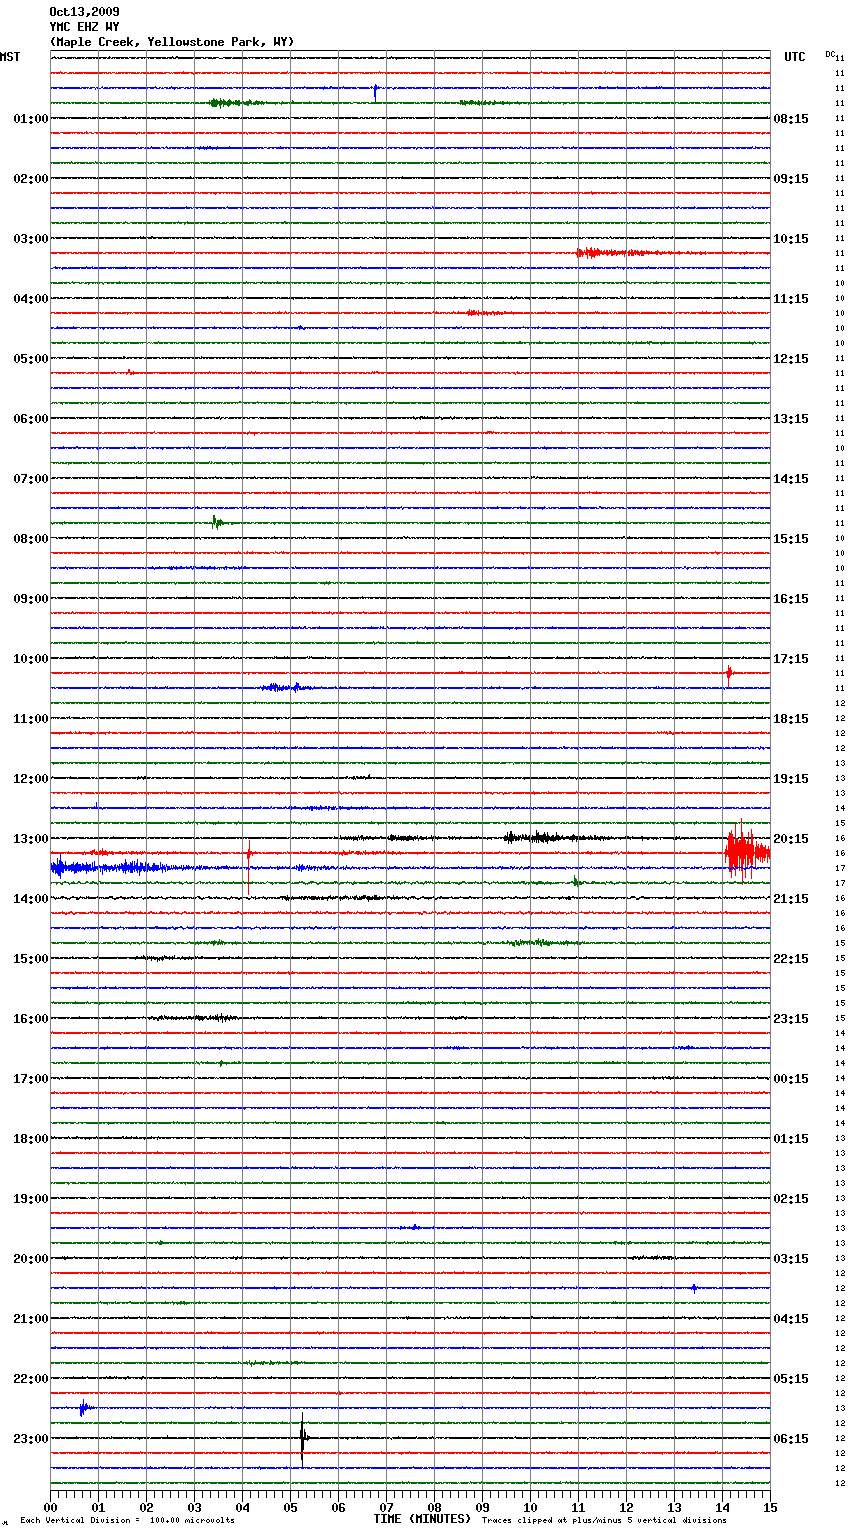The image size is (850, 1534).
Task: Click '(Maple Creek, Yellowstone Park, WY)' location text
Action: (x=172, y=42)
